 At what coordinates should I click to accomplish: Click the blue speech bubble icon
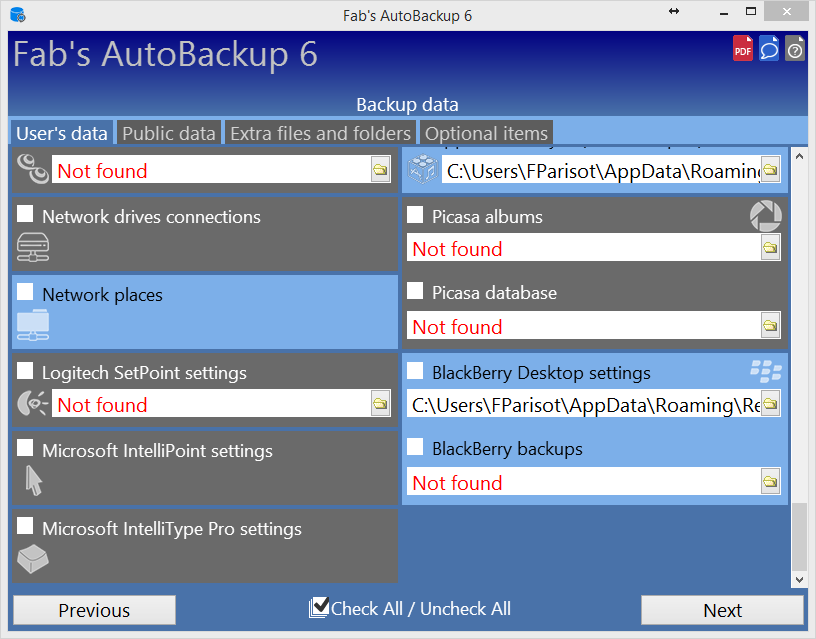pyautogui.click(x=768, y=48)
